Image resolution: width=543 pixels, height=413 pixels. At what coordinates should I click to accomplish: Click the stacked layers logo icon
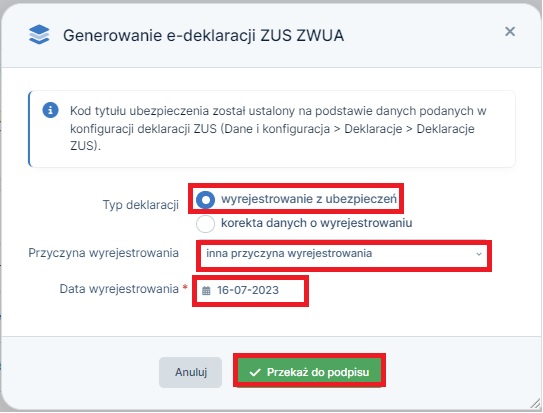point(39,35)
